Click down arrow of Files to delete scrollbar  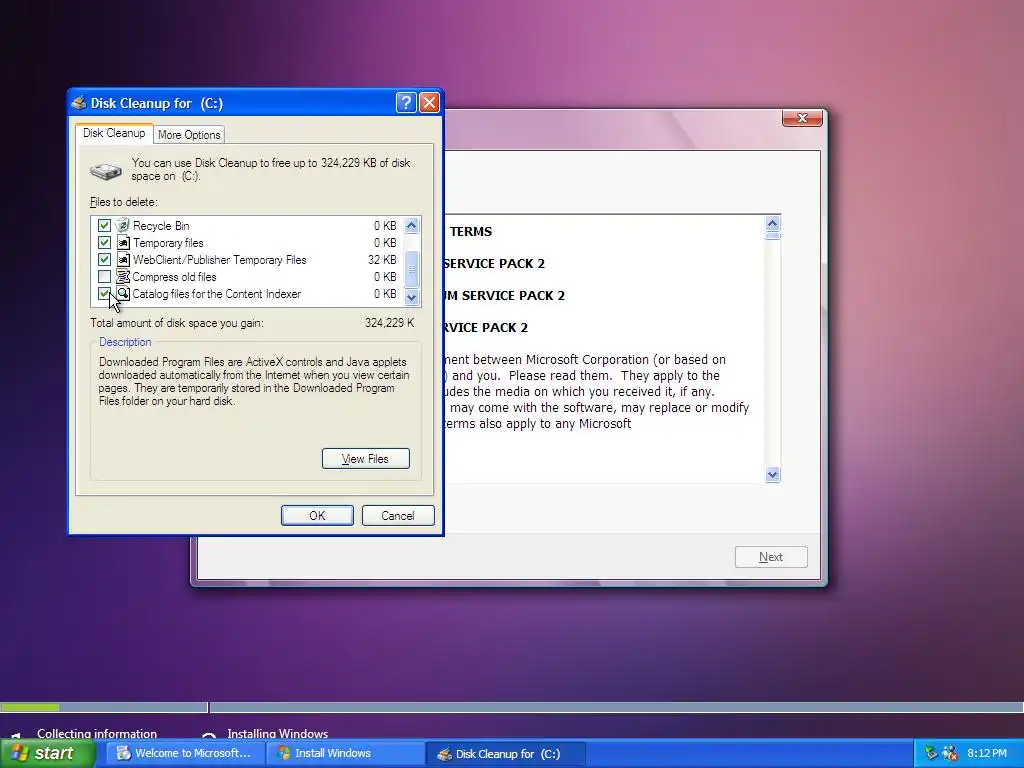pos(411,297)
